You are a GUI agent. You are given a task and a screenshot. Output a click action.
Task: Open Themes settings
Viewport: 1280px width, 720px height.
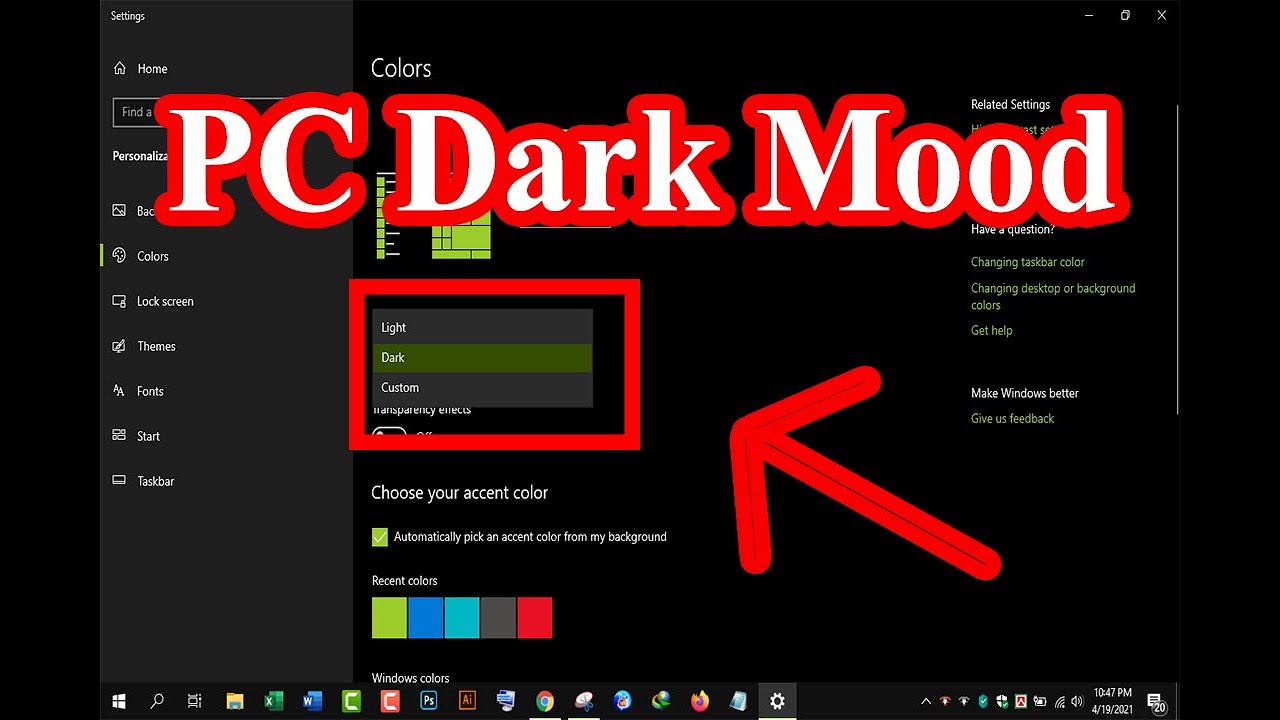pyautogui.click(x=144, y=346)
